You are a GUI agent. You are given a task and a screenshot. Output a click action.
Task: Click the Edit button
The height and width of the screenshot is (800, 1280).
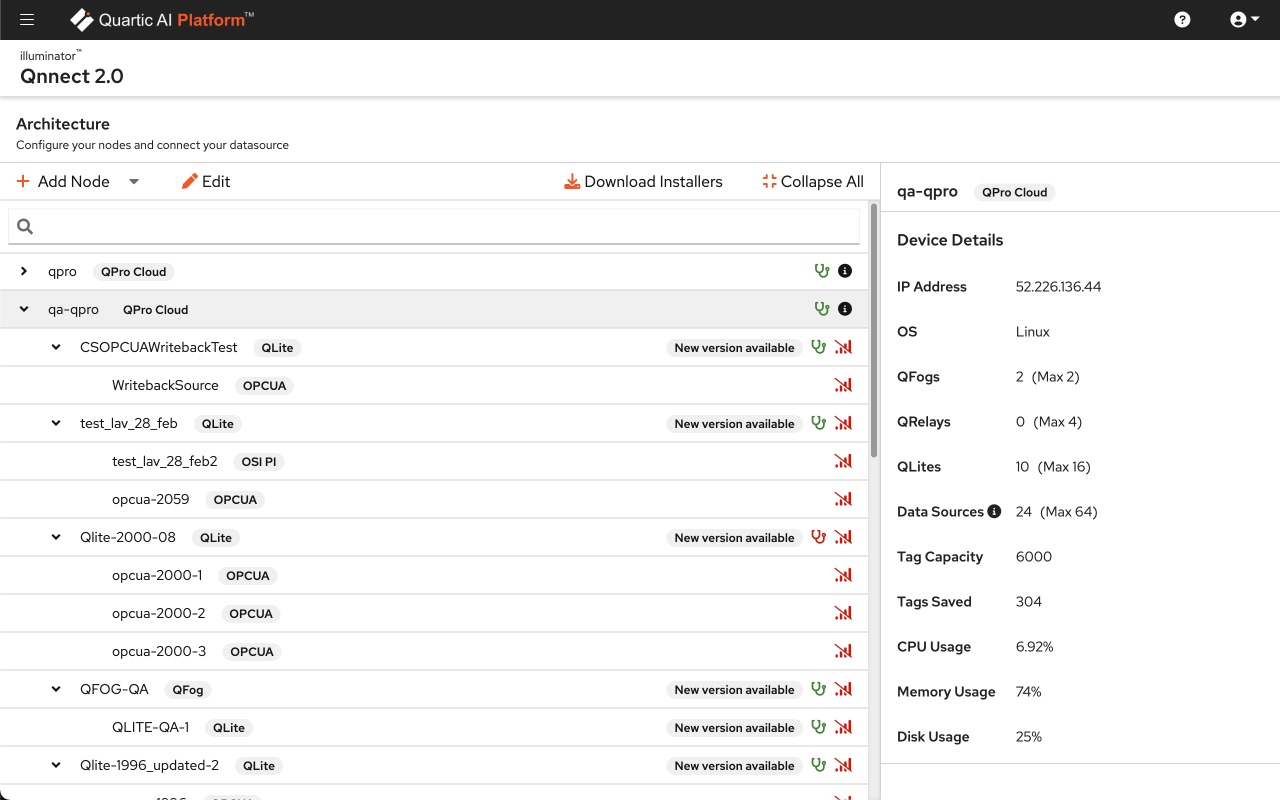206,181
